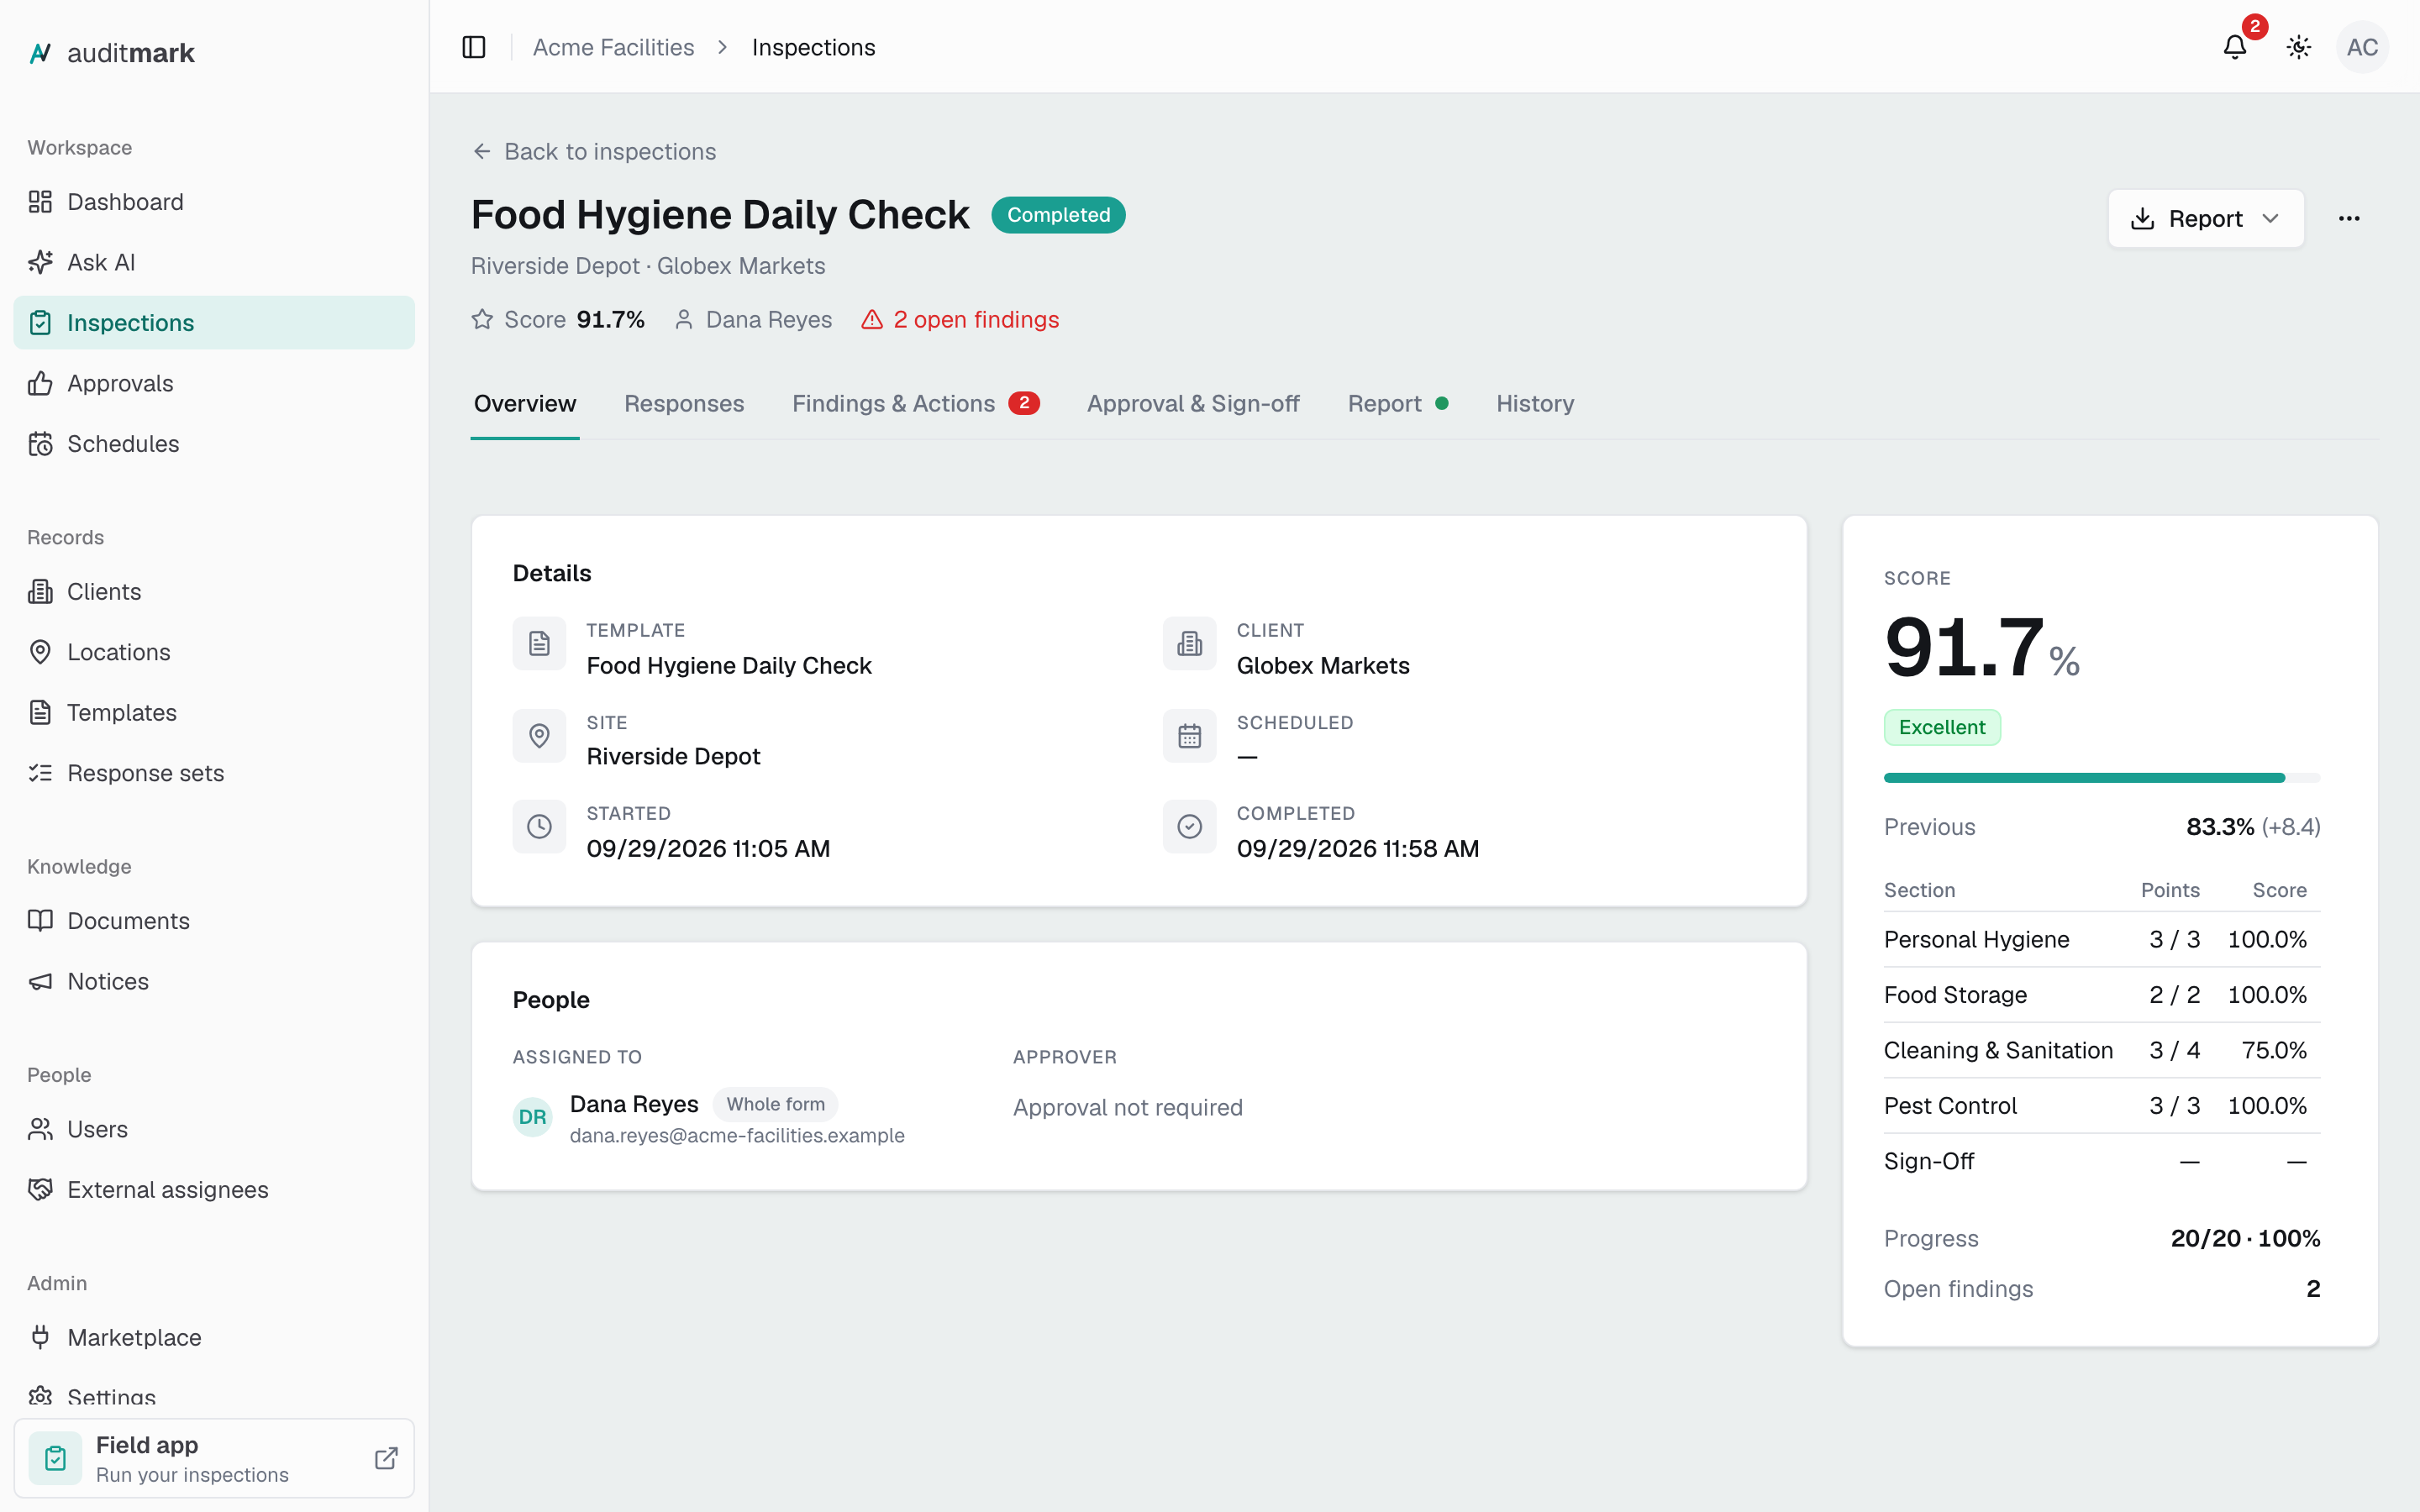Click the auditmark logo
The height and width of the screenshot is (1512, 2420).
tap(111, 53)
